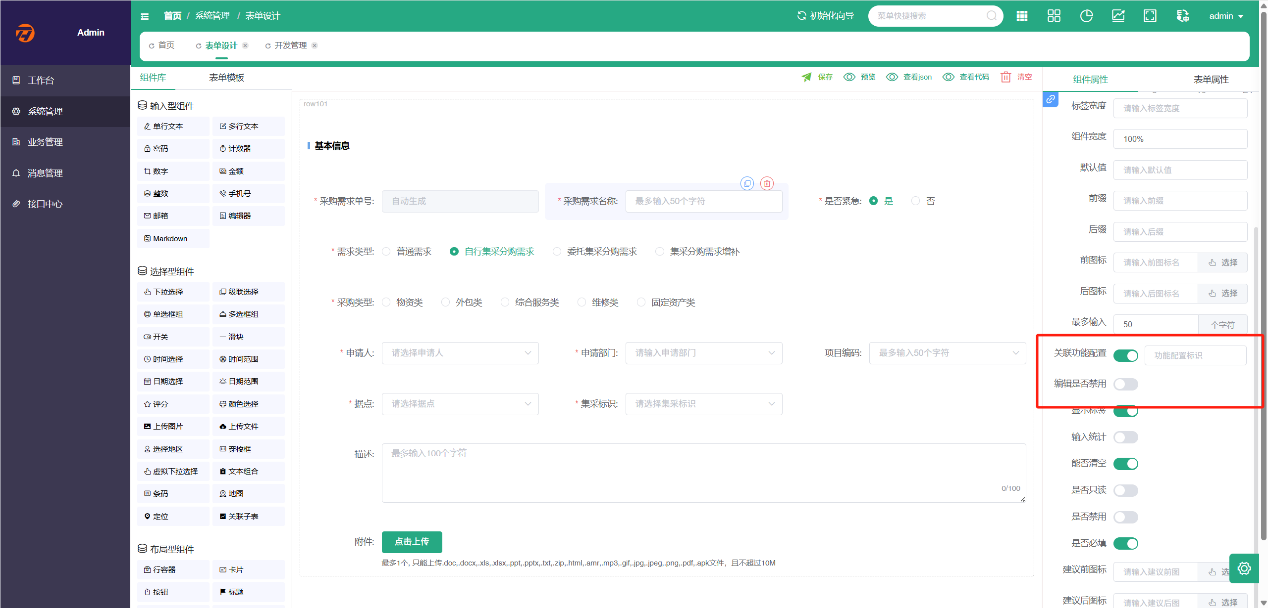
Task: Turn off the 关联功能配置 switch
Action: click(1126, 355)
